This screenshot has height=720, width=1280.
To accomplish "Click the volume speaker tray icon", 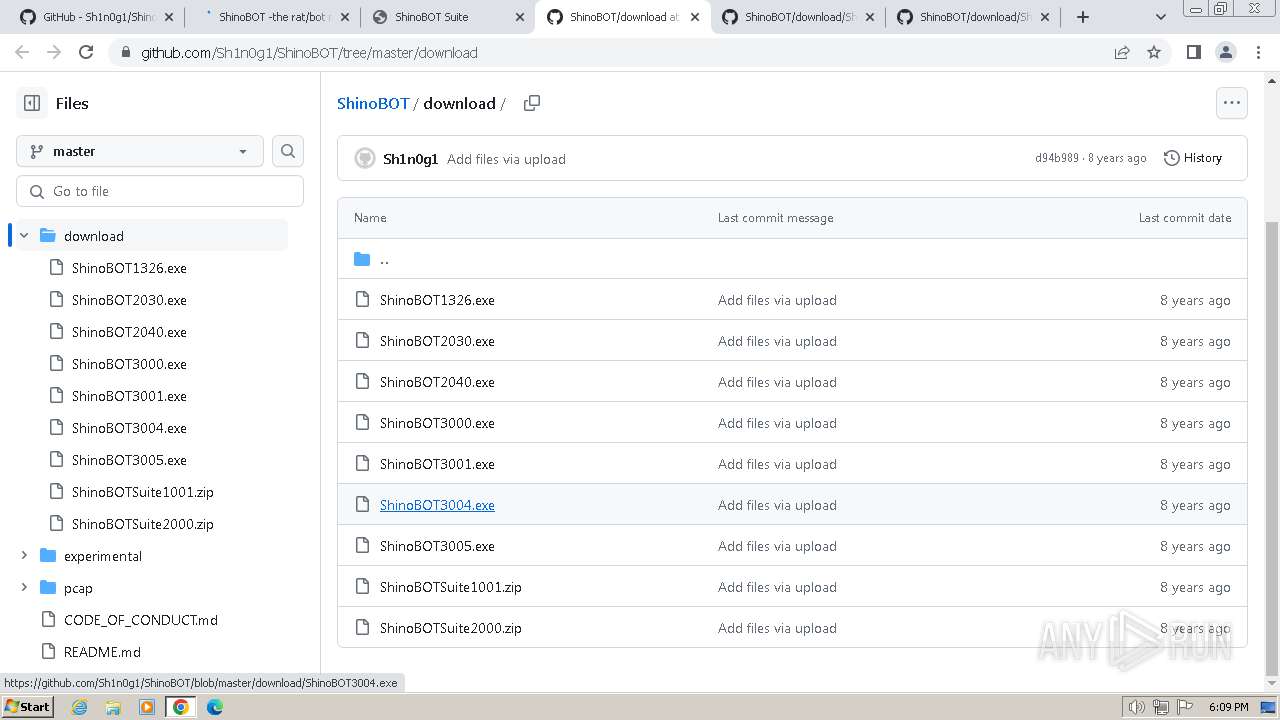I will pos(1137,707).
